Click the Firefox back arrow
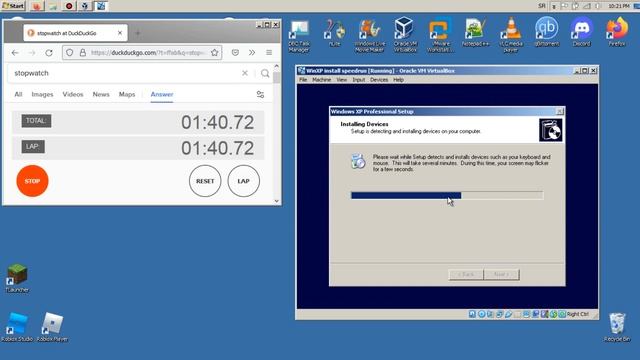This screenshot has width=640, height=360. pos(15,53)
